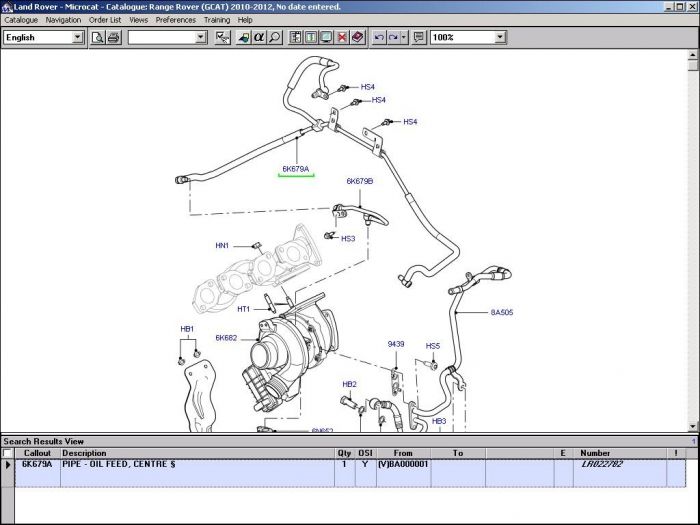The width and height of the screenshot is (700, 525).
Task: Click the Number column header
Action: point(620,453)
